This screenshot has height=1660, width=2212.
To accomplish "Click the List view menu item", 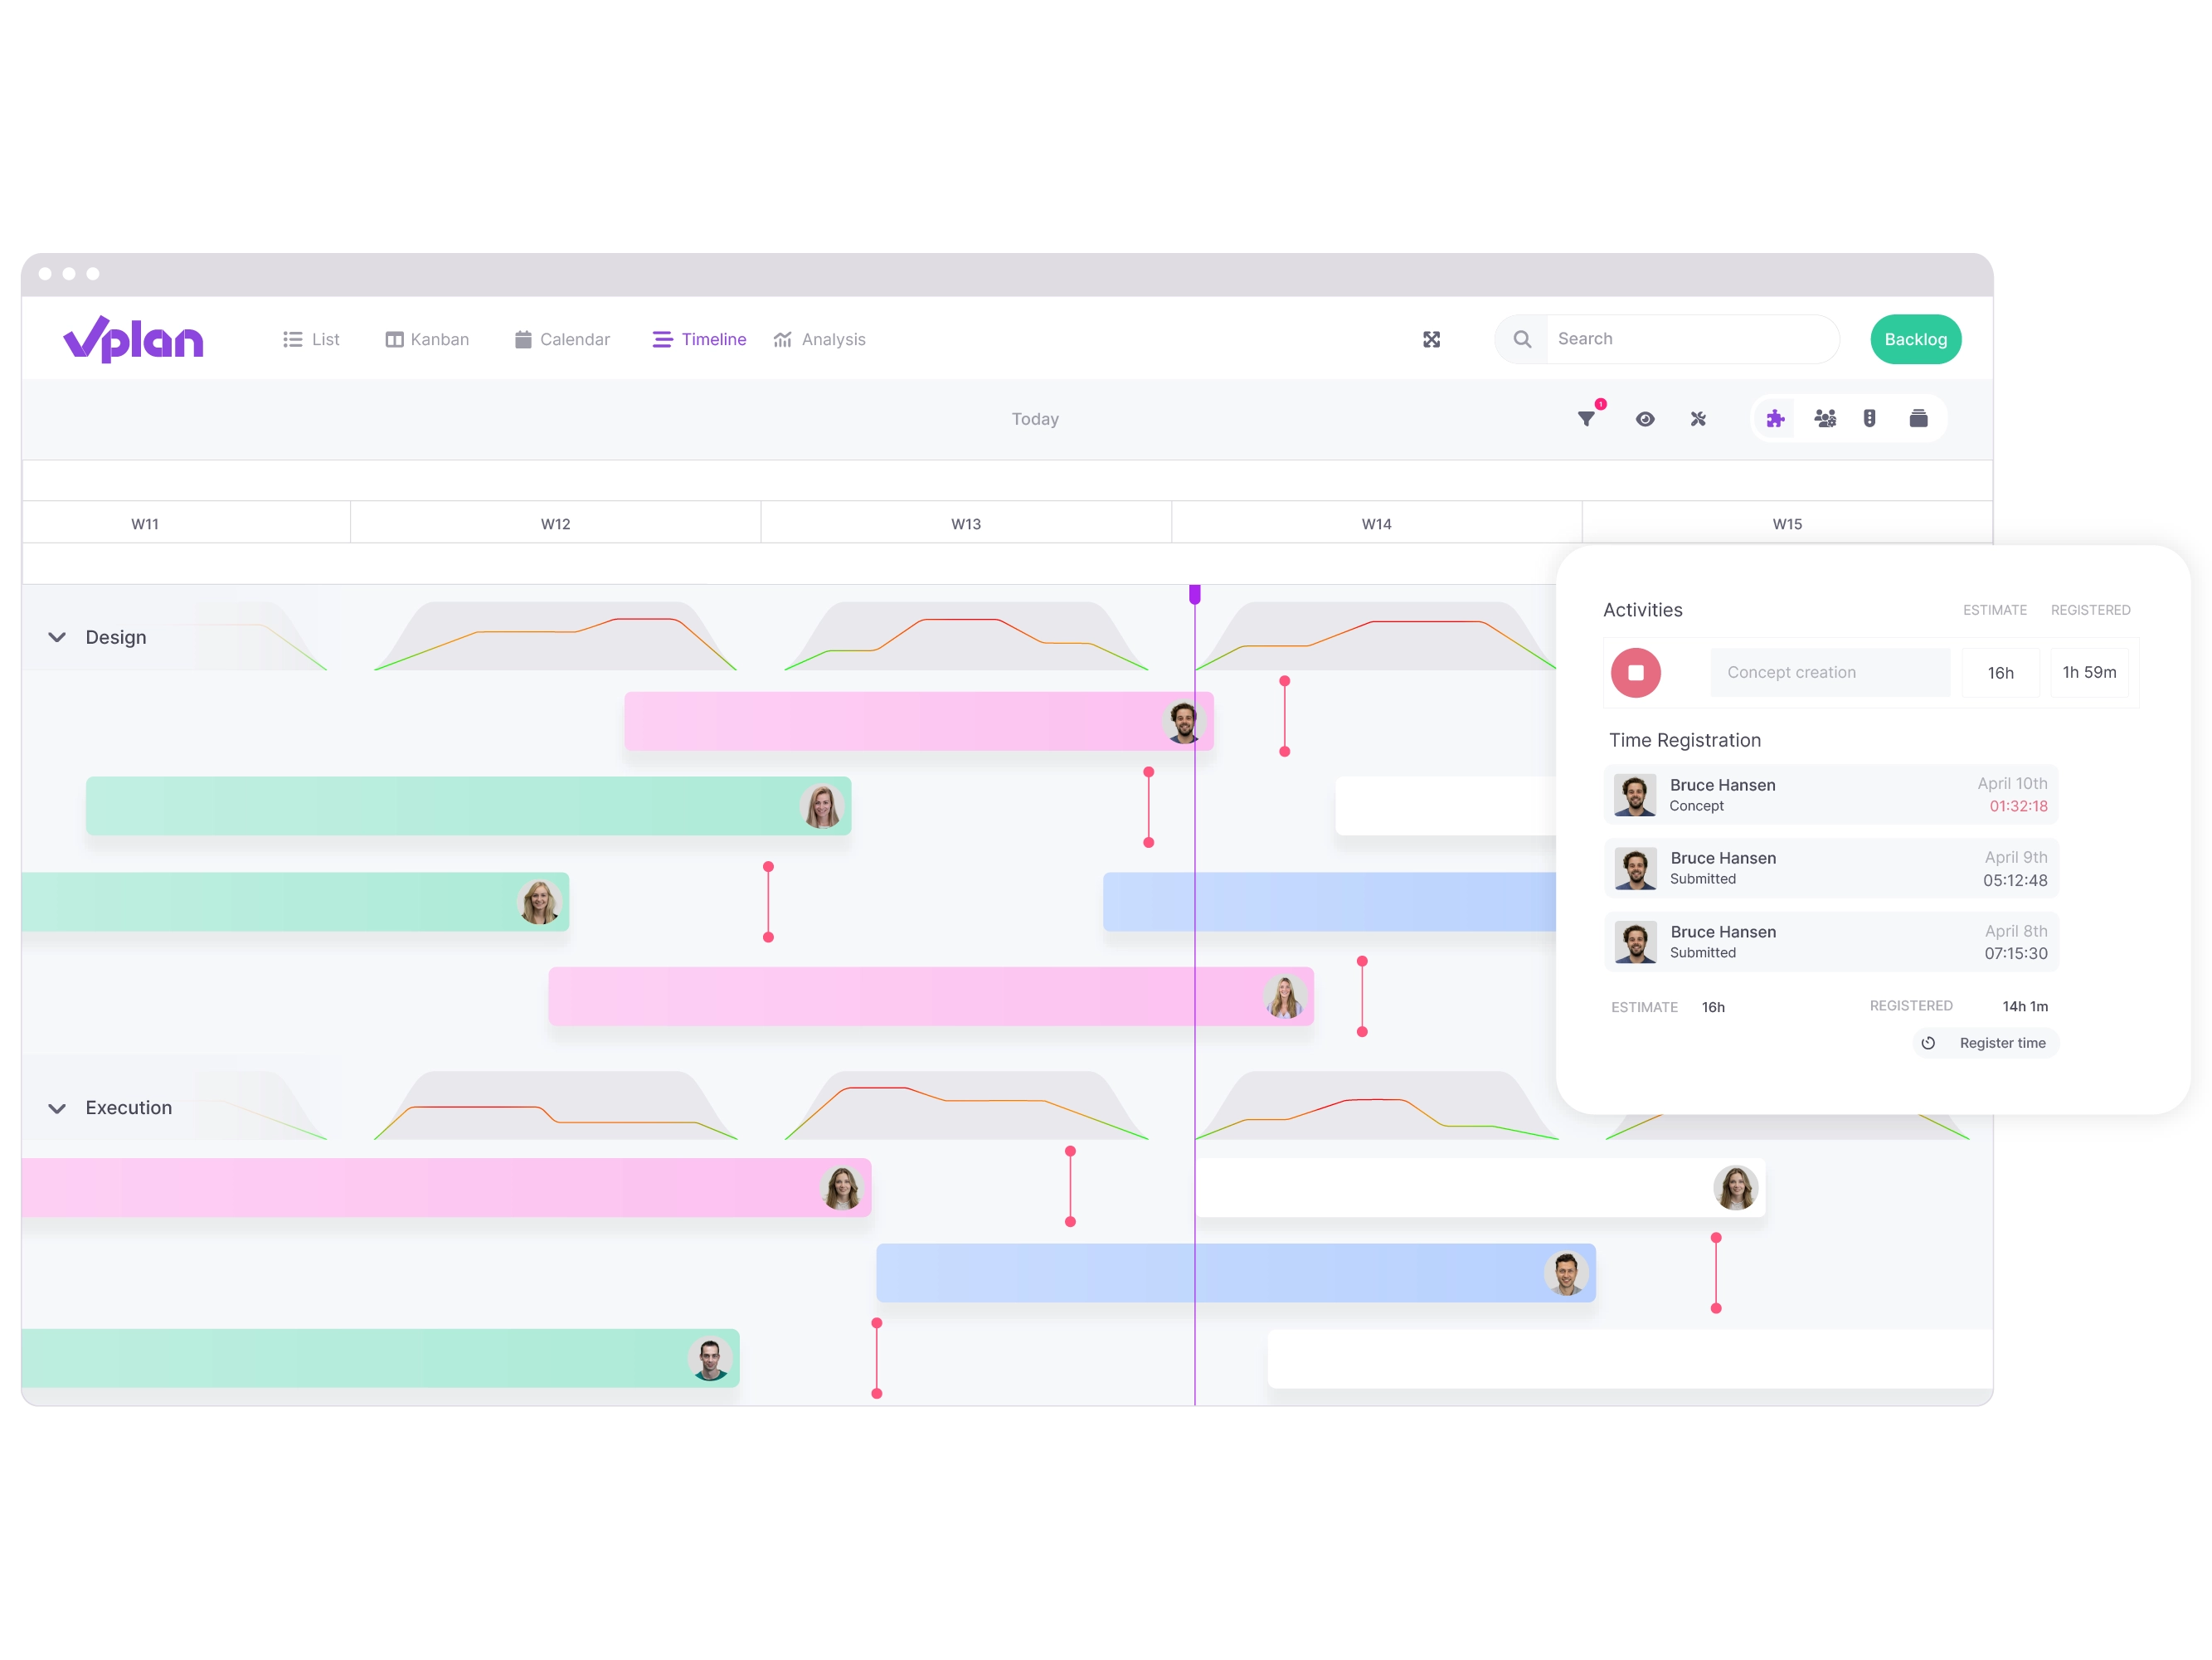I will click(315, 338).
